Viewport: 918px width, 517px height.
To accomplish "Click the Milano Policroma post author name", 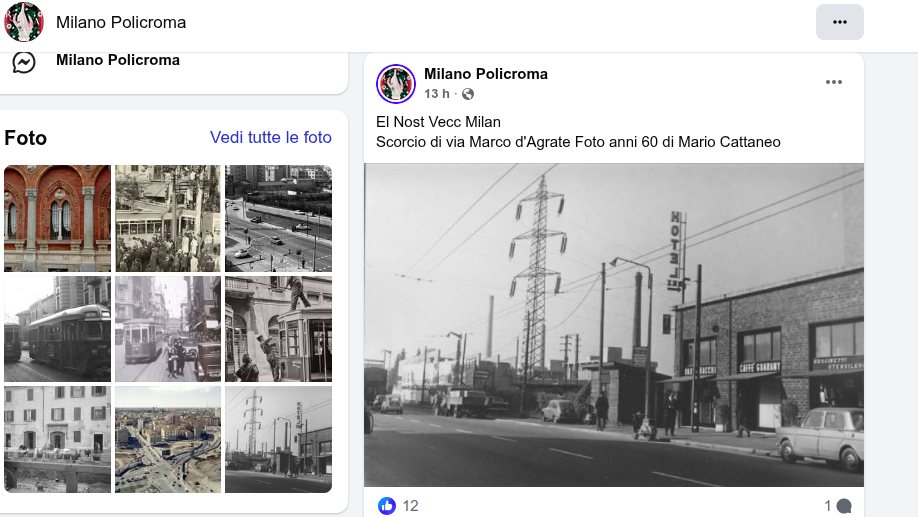I will coord(486,74).
